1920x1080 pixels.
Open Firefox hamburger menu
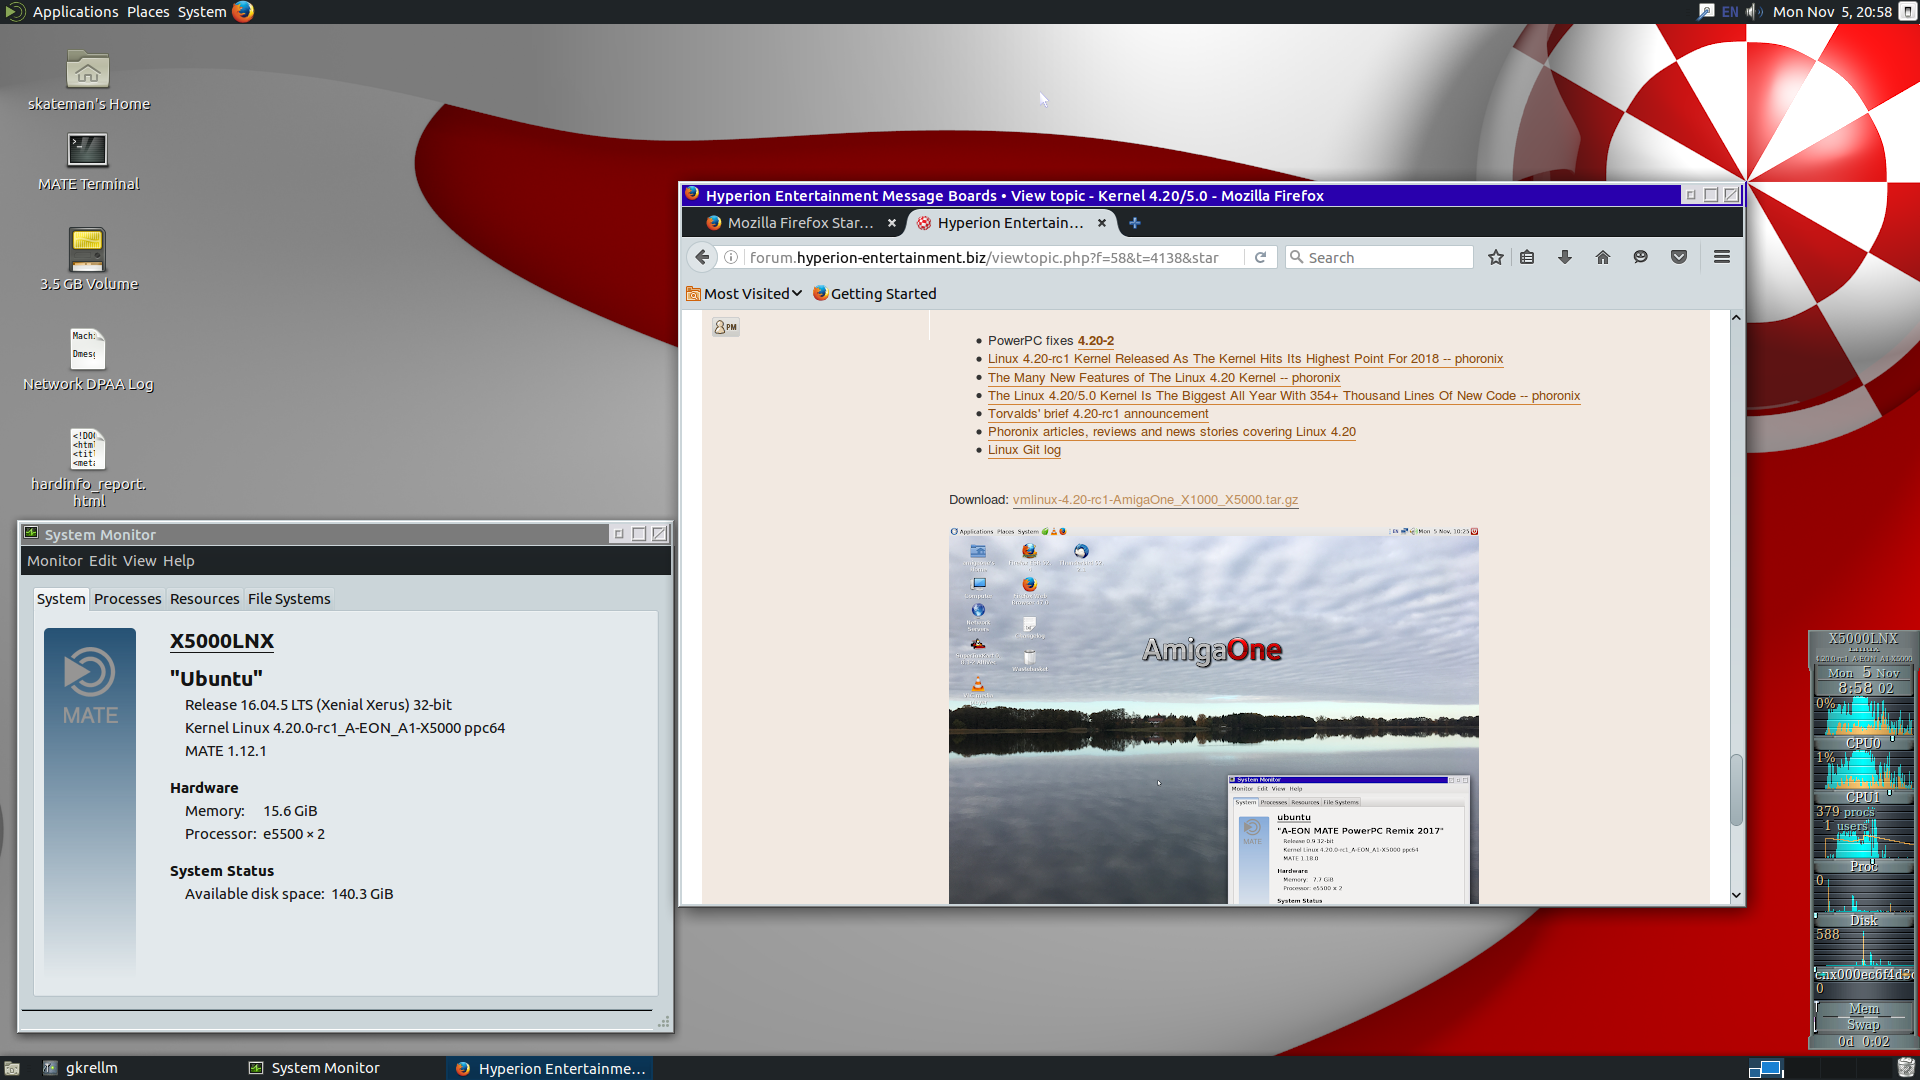[x=1722, y=257]
